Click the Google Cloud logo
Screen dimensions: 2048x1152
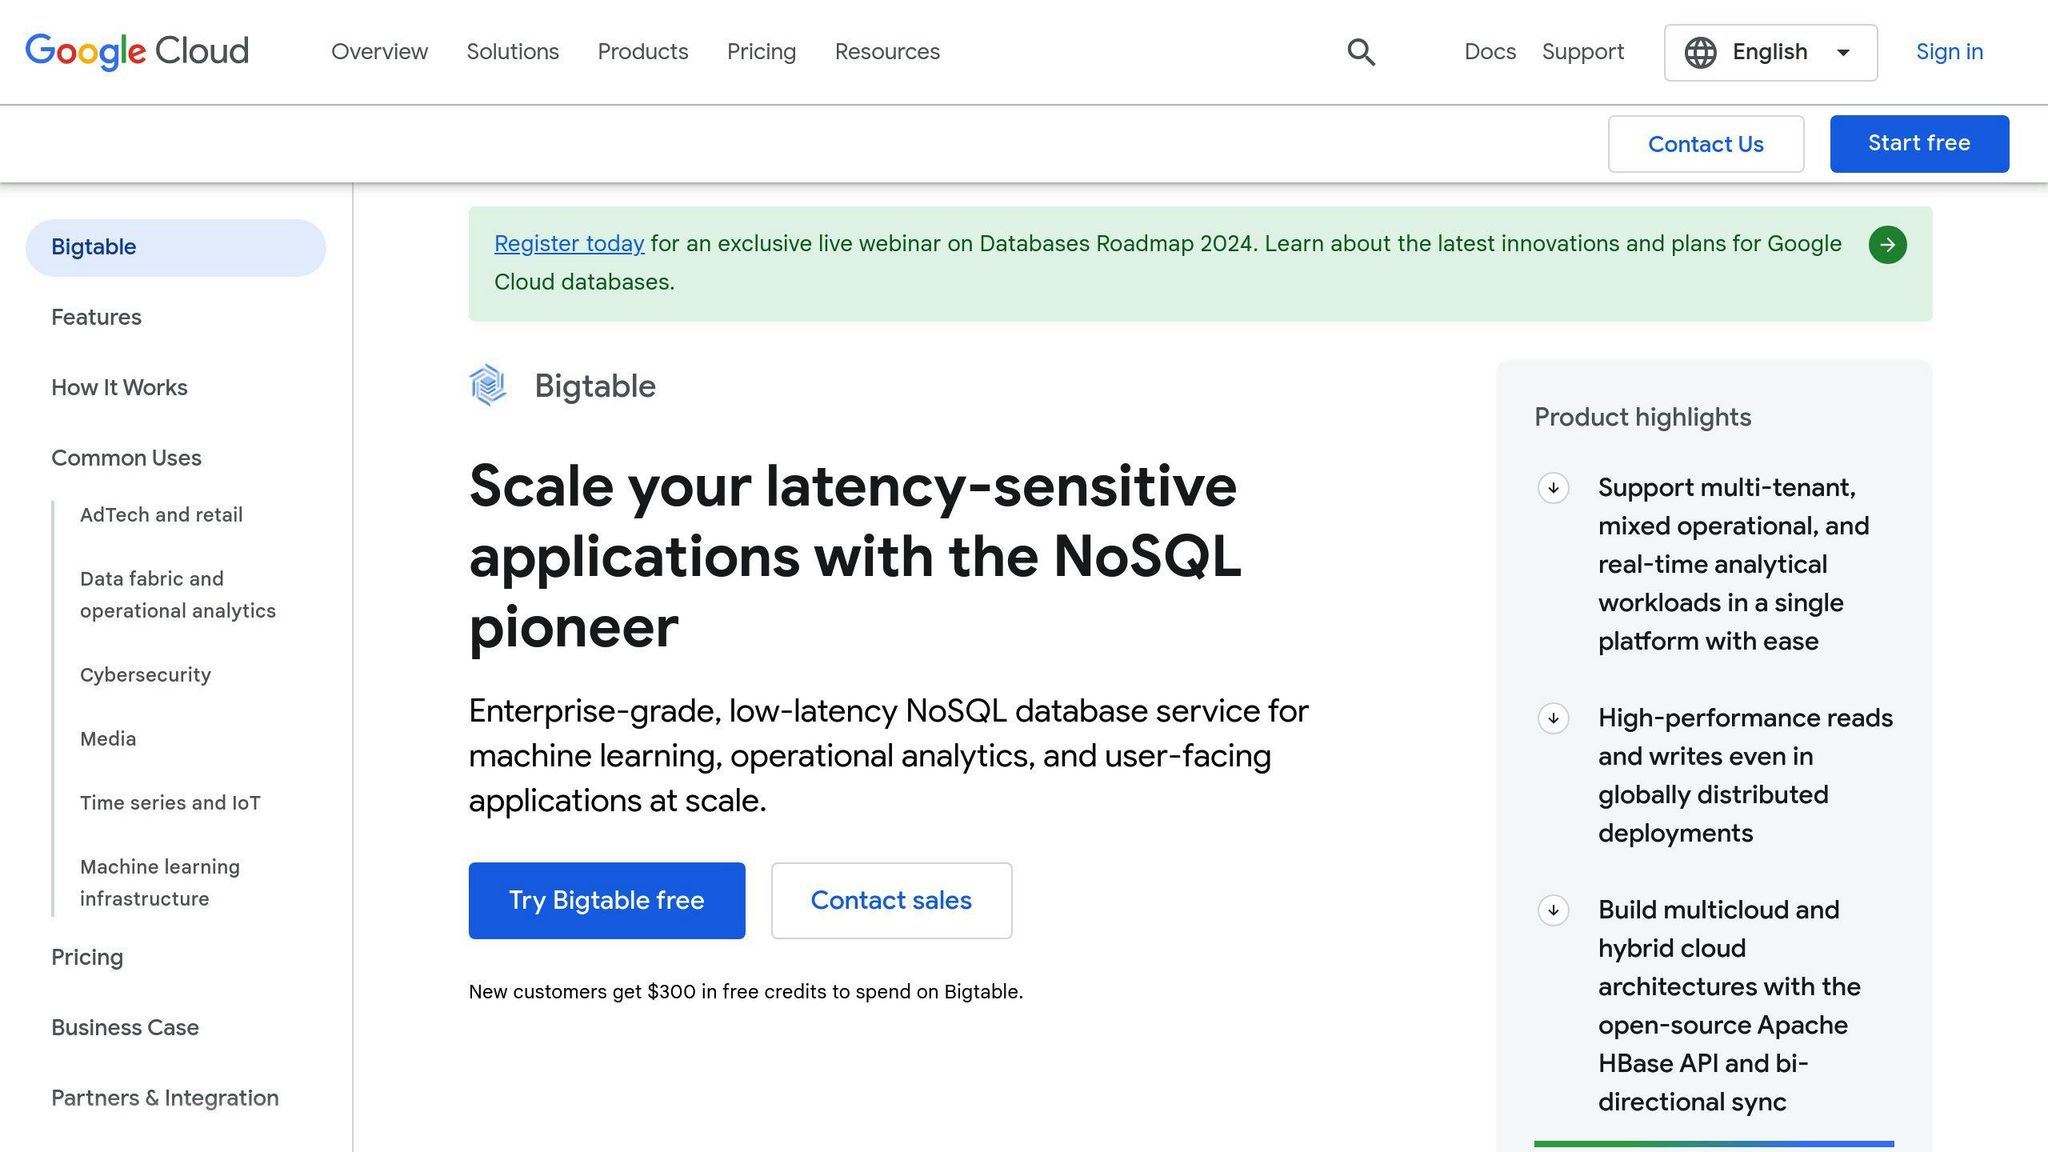pos(136,51)
